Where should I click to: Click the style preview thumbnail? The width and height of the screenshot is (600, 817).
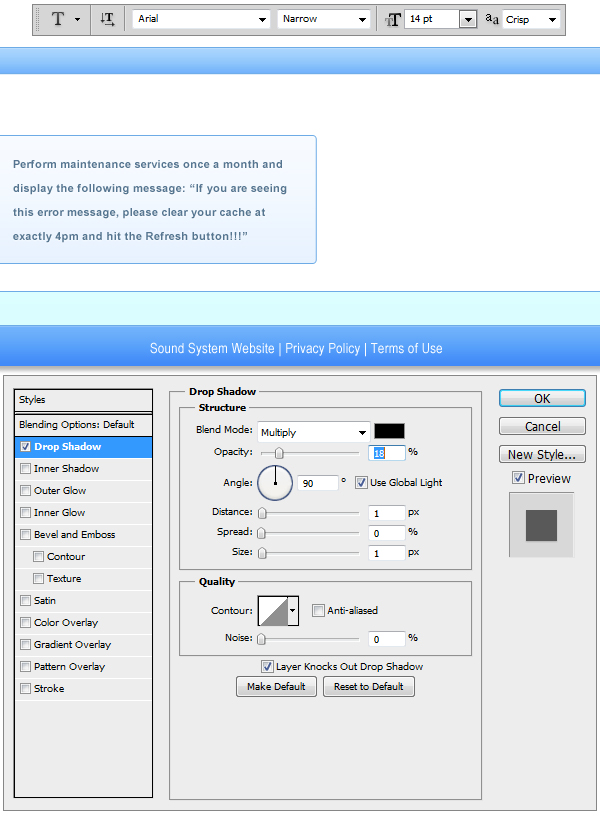[x=541, y=525]
